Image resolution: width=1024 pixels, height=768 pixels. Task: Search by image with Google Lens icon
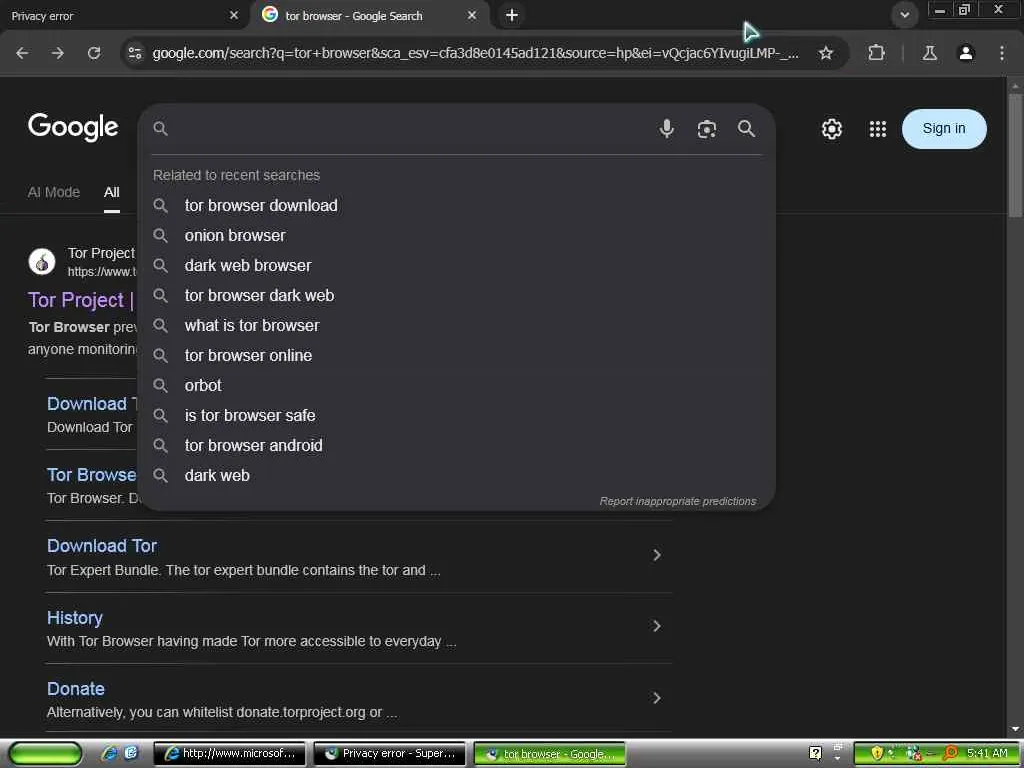pyautogui.click(x=707, y=129)
